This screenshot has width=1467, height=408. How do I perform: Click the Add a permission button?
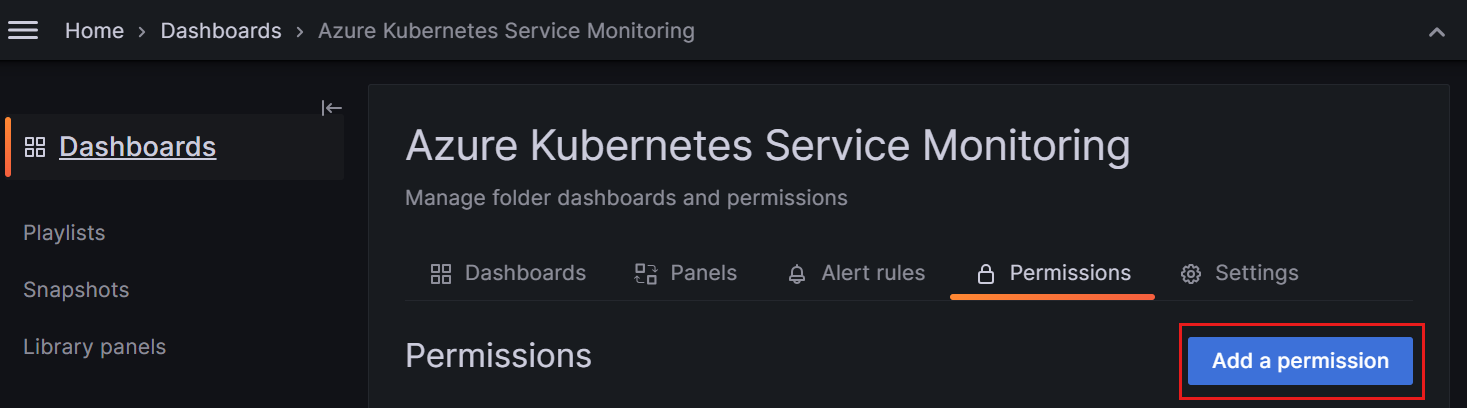1300,361
